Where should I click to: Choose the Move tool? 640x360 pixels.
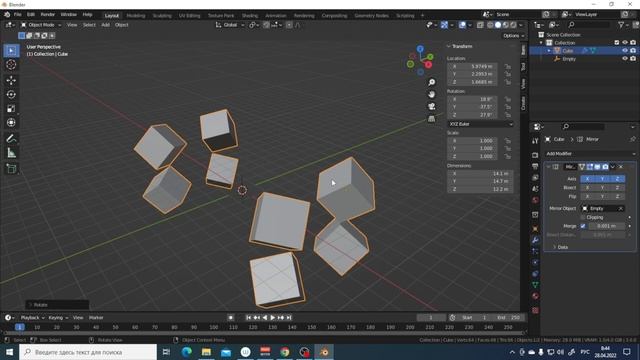pyautogui.click(x=11, y=80)
